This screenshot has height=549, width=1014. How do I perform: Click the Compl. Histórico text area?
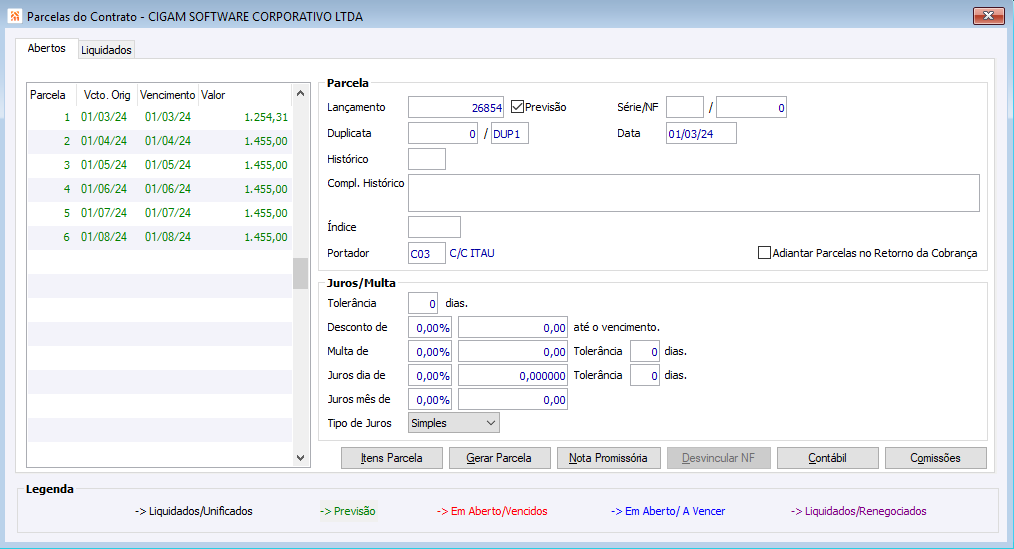point(694,193)
